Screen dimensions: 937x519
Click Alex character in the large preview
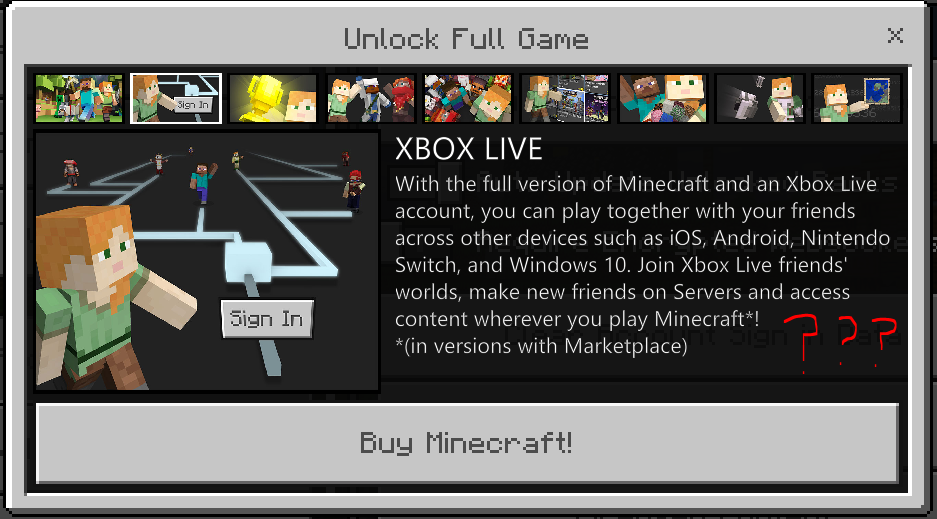point(108,297)
